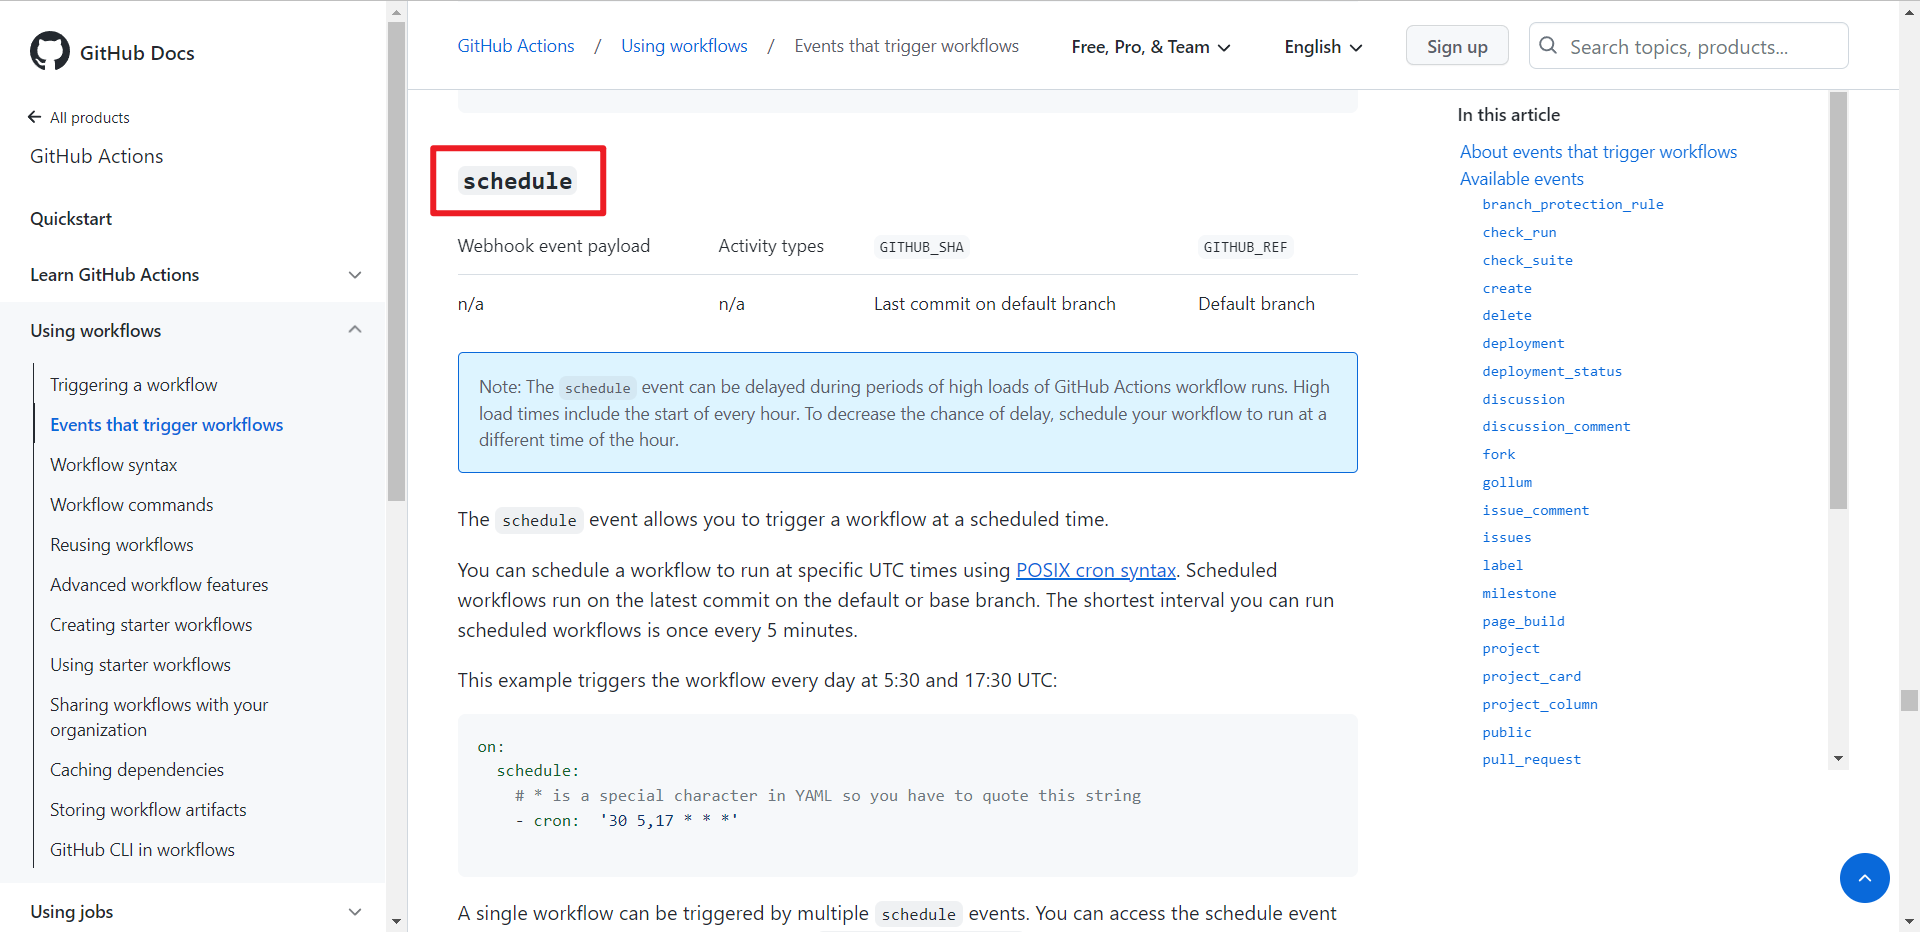1920x932 pixels.
Task: Jump to page_build event
Action: (1523, 621)
